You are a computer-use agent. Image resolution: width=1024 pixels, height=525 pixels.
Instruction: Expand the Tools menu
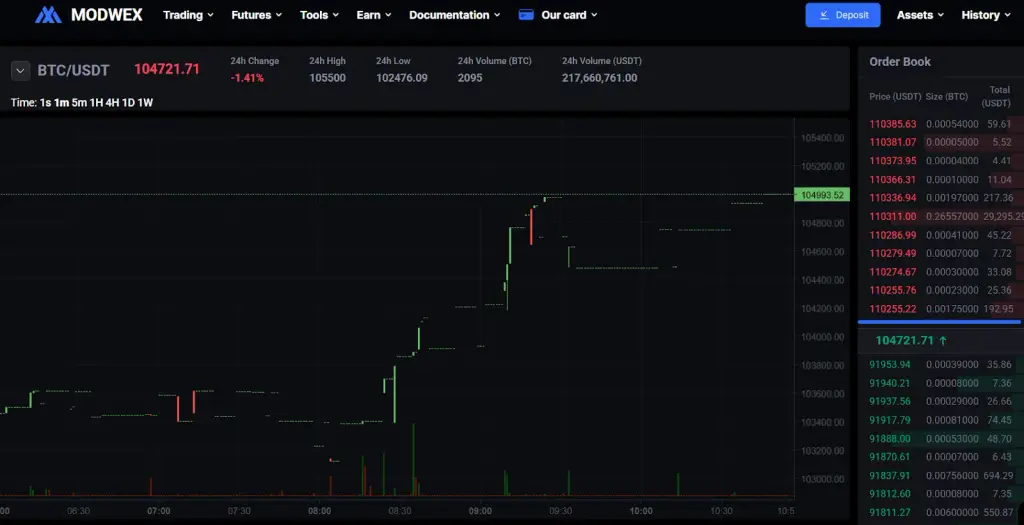coord(319,15)
